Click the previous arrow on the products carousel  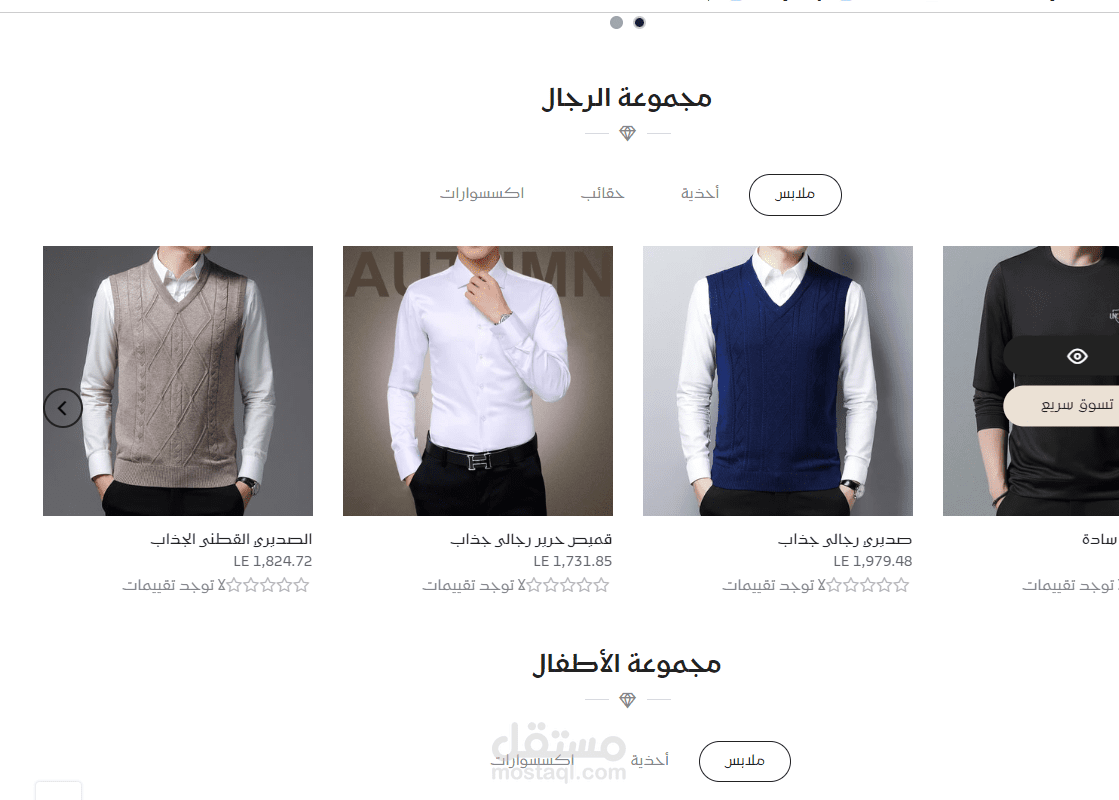click(63, 408)
